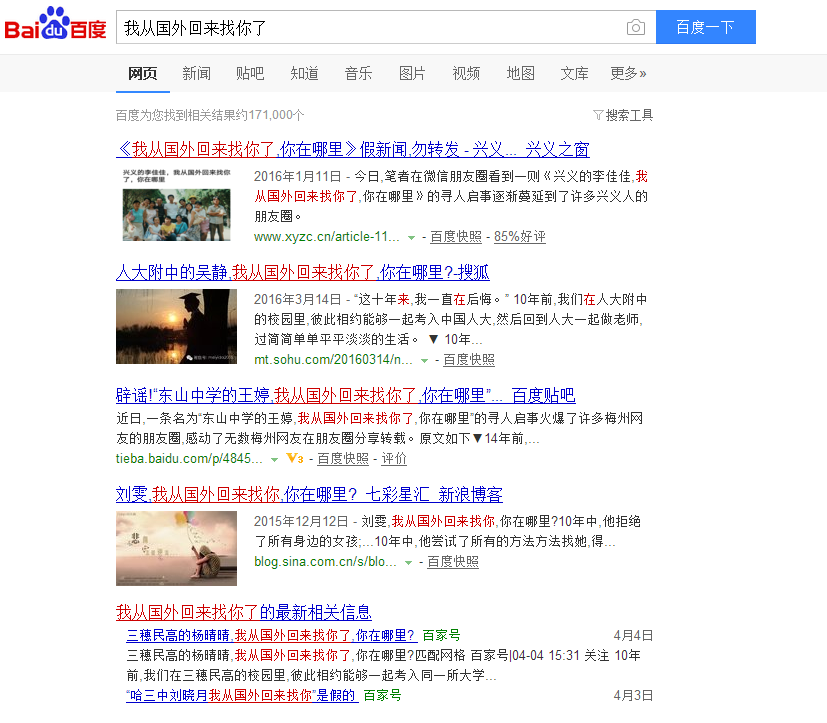Open sunset silhouette thumbnail of Sohu result

pos(176,327)
